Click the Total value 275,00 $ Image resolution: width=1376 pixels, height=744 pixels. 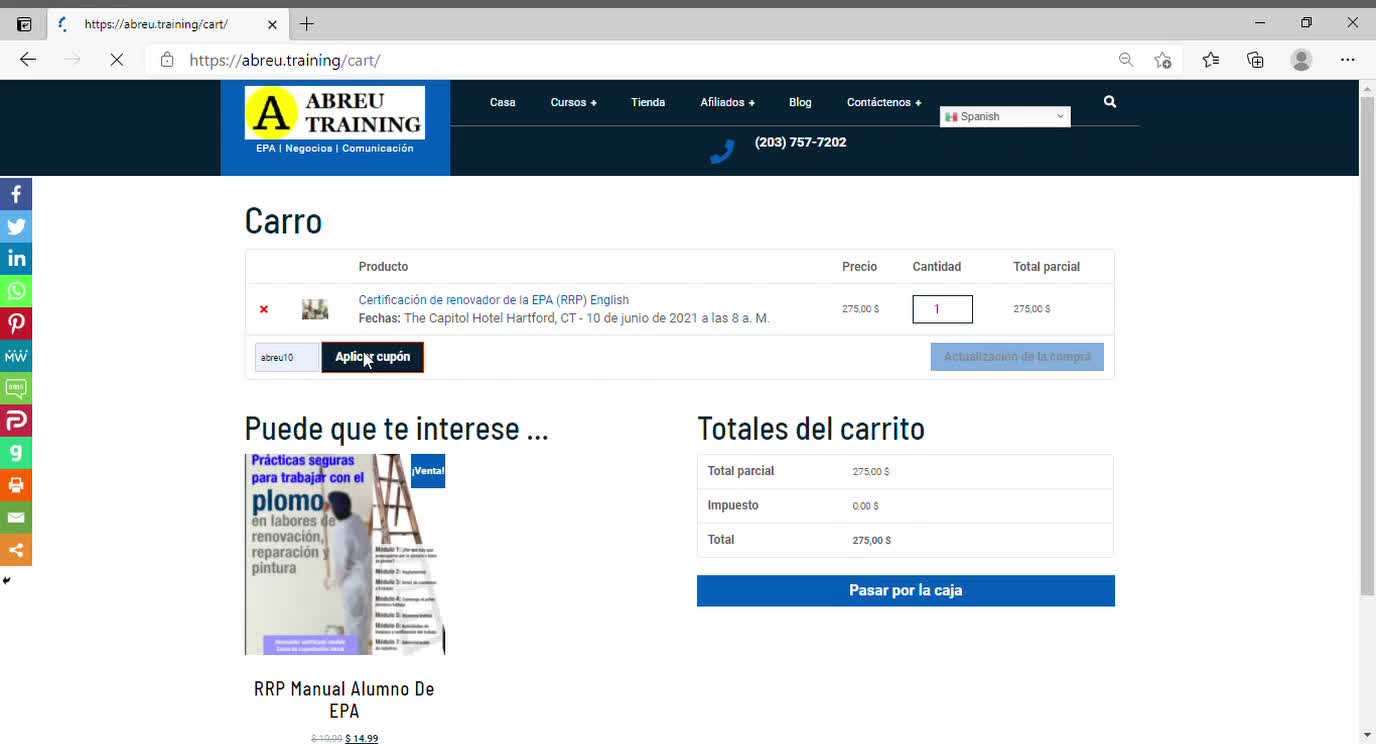(871, 540)
